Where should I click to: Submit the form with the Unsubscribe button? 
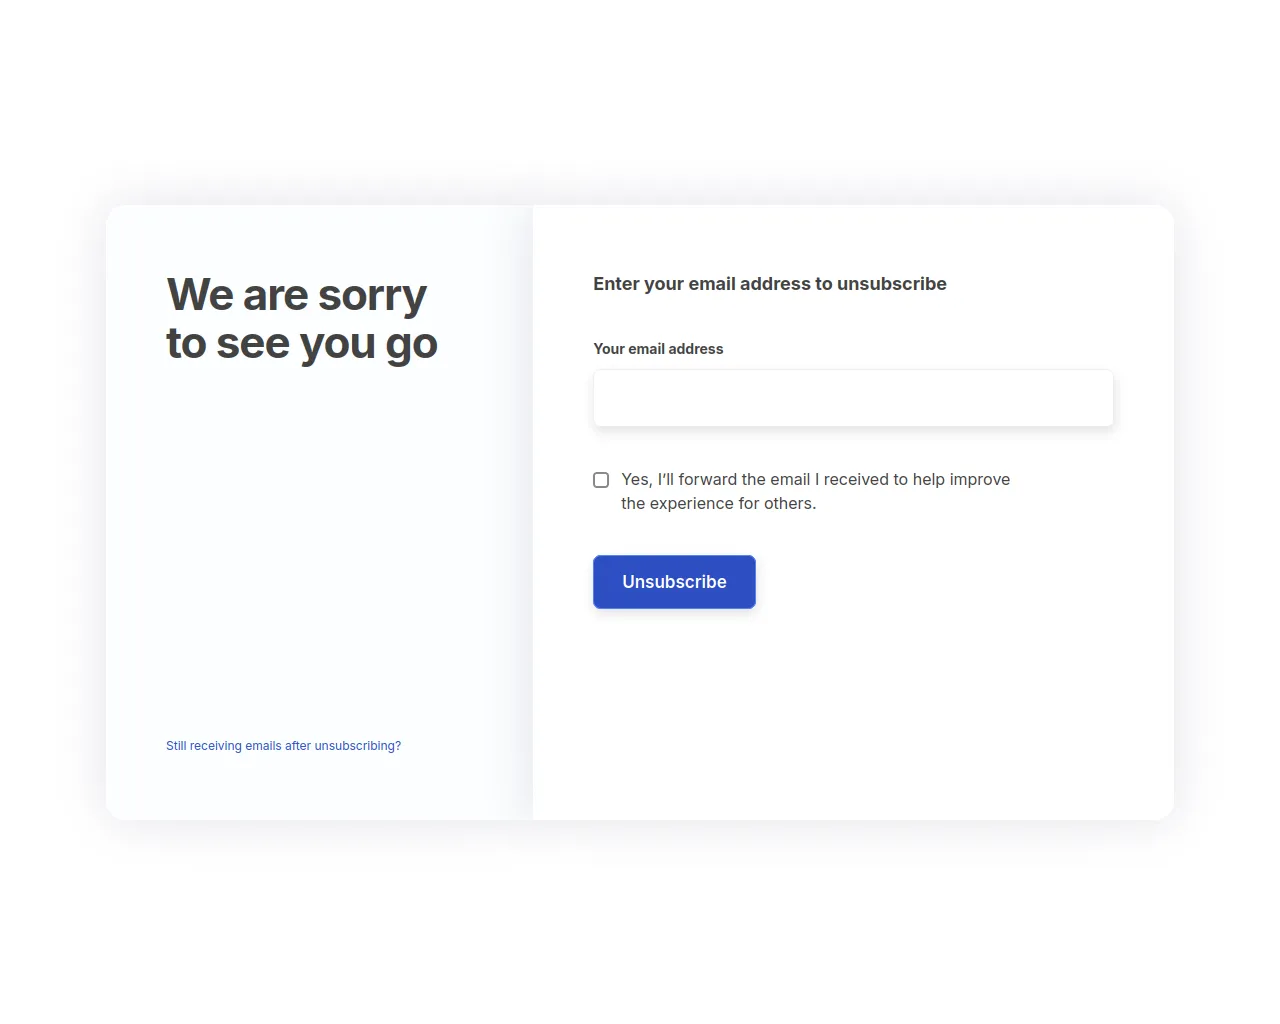point(674,582)
